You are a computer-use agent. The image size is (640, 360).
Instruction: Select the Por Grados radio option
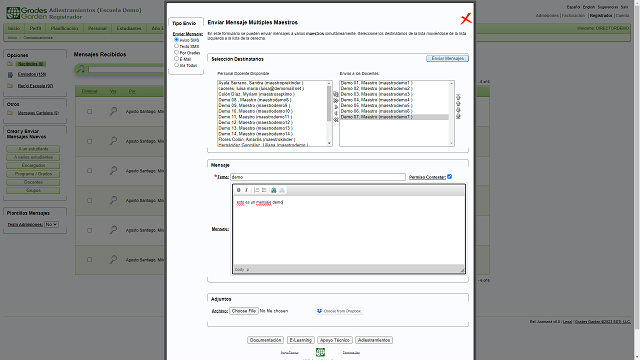176,52
